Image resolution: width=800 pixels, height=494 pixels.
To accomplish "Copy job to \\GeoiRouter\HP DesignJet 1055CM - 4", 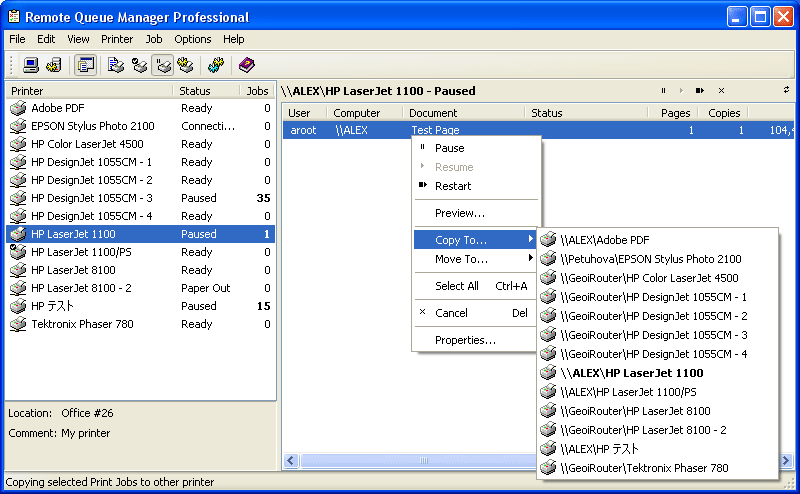I will pos(658,354).
